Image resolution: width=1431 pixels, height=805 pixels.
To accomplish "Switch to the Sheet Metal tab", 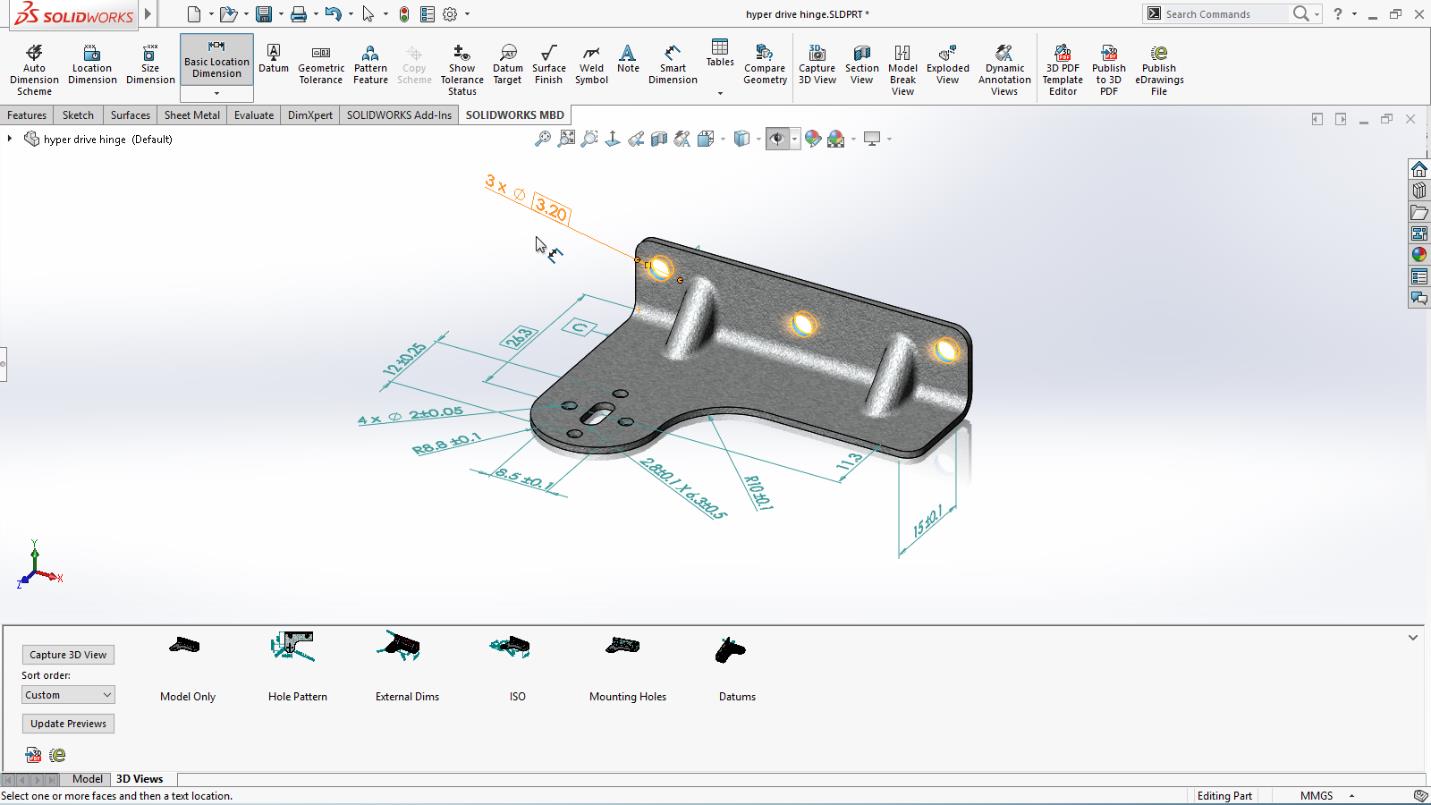I will pyautogui.click(x=191, y=115).
